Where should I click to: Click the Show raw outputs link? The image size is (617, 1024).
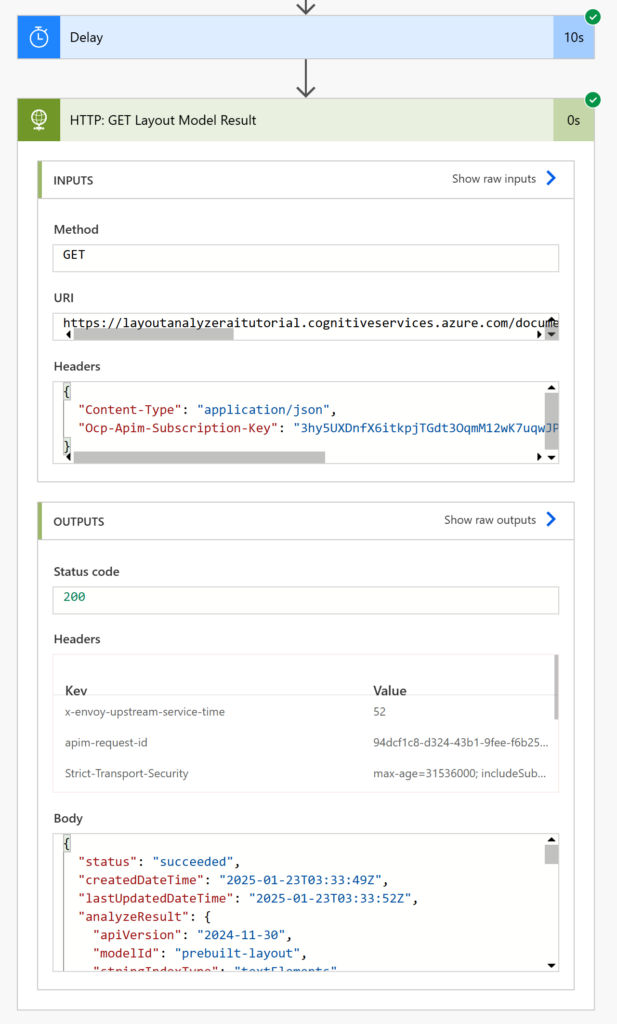(x=490, y=520)
